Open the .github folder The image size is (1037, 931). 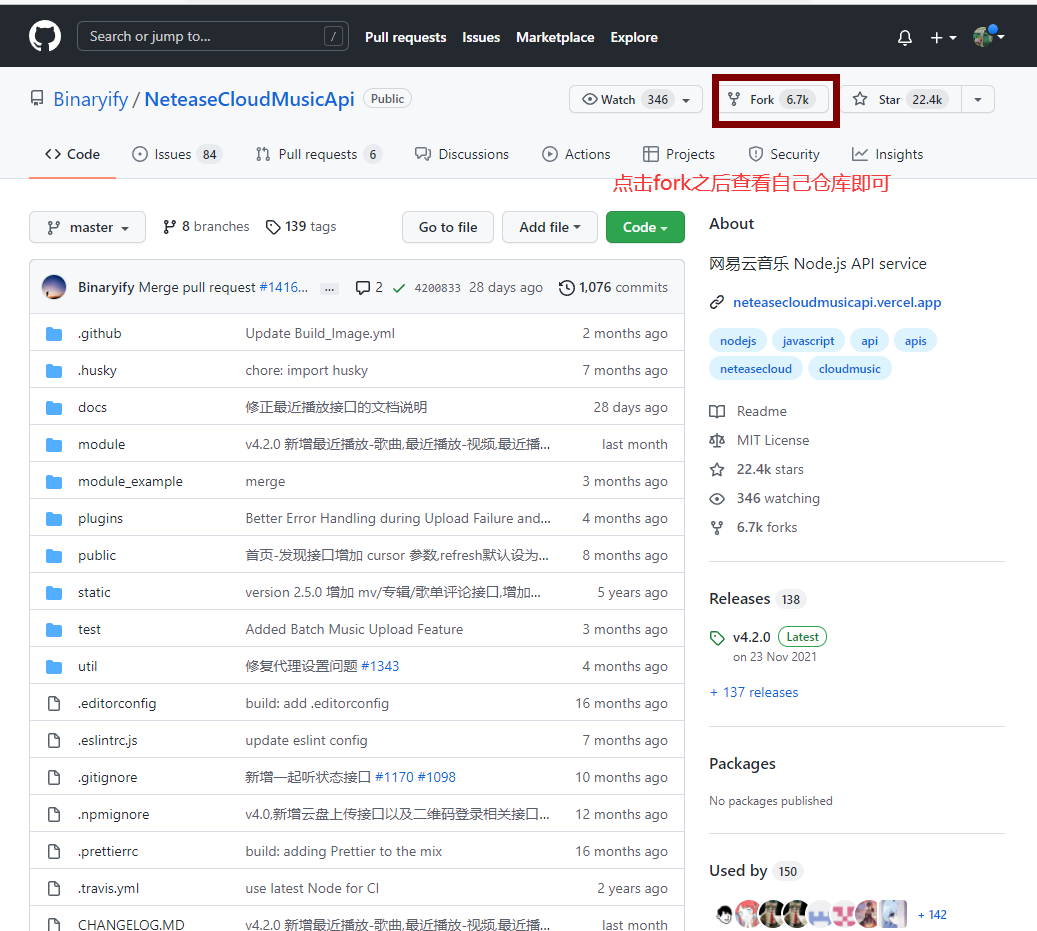99,333
